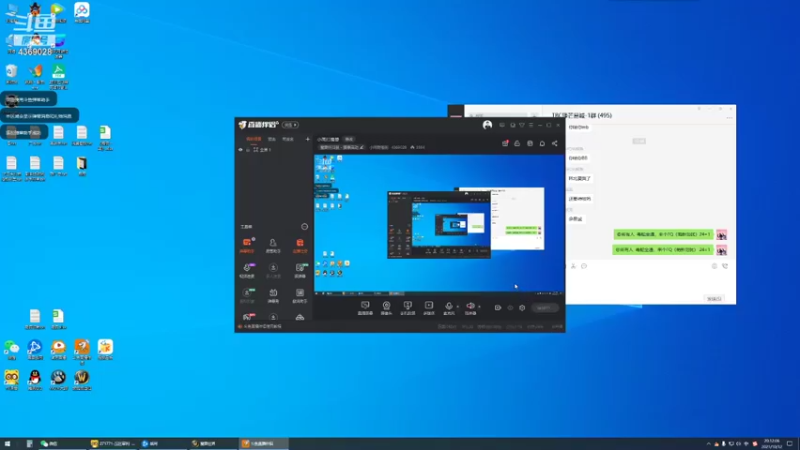Switch to the third scene tab
The image size is (800, 450).
(x=288, y=139)
